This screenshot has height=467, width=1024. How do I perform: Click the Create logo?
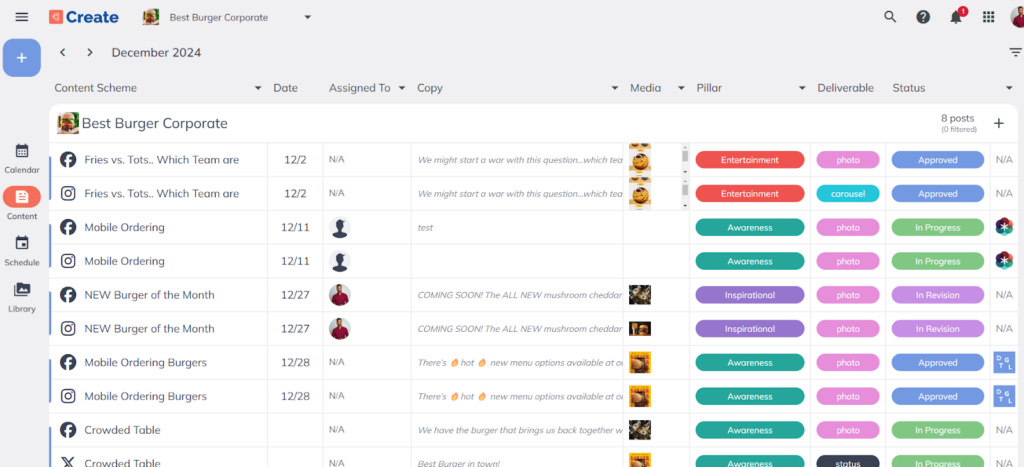[84, 17]
